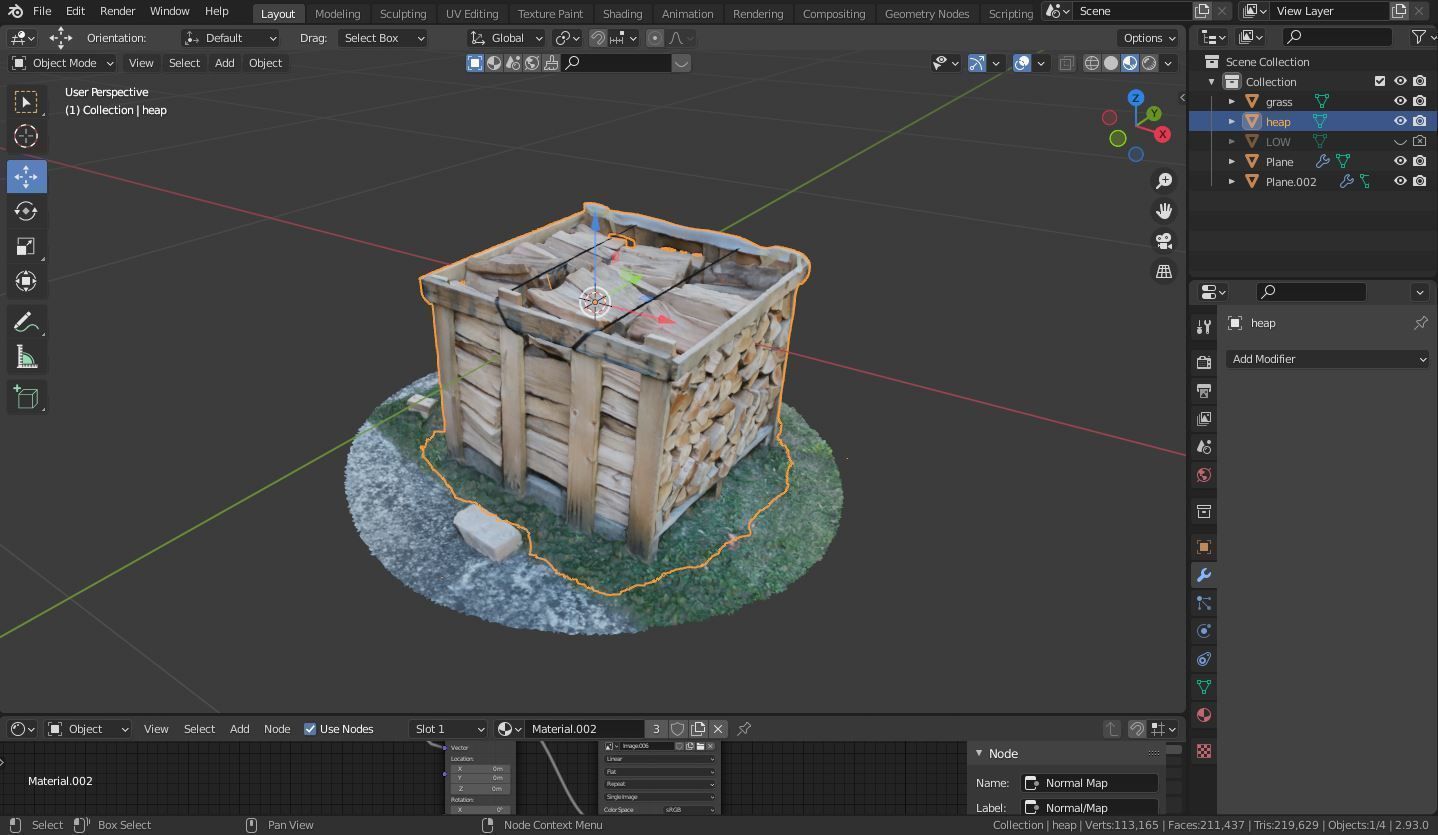
Task: Open Tool properties tab
Action: 1204,326
